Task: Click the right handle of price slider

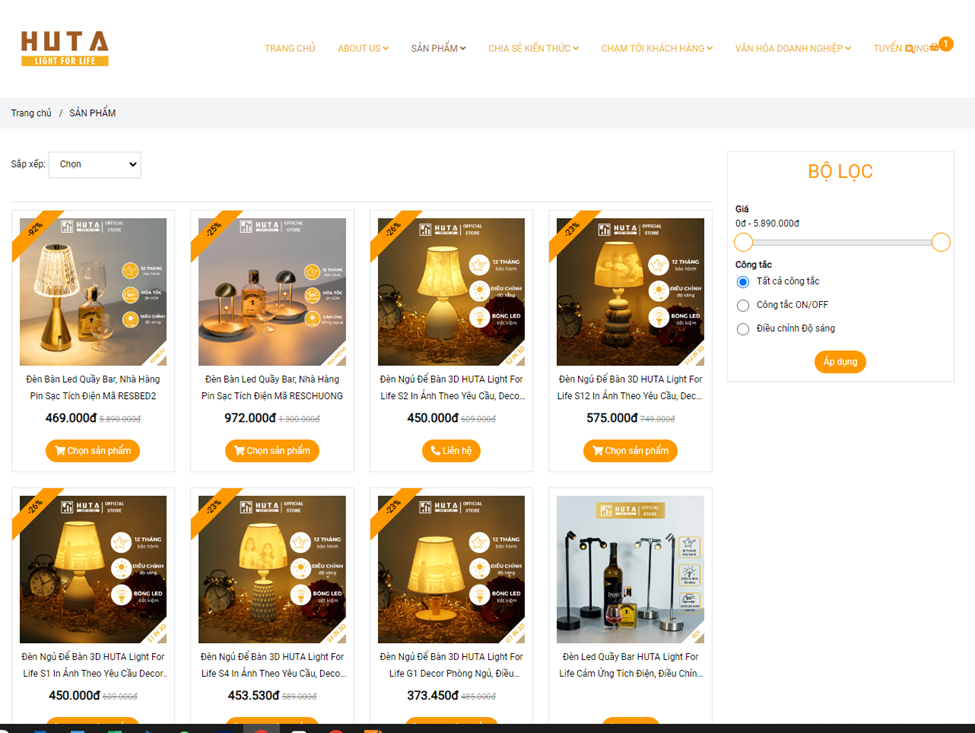Action: tap(940, 242)
